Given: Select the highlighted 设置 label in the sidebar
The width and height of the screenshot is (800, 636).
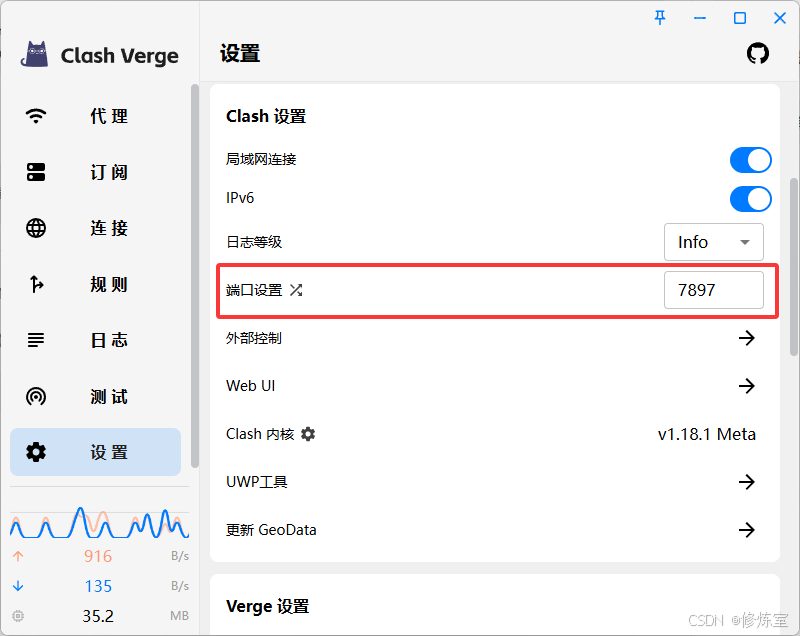Looking at the screenshot, I should [109, 452].
